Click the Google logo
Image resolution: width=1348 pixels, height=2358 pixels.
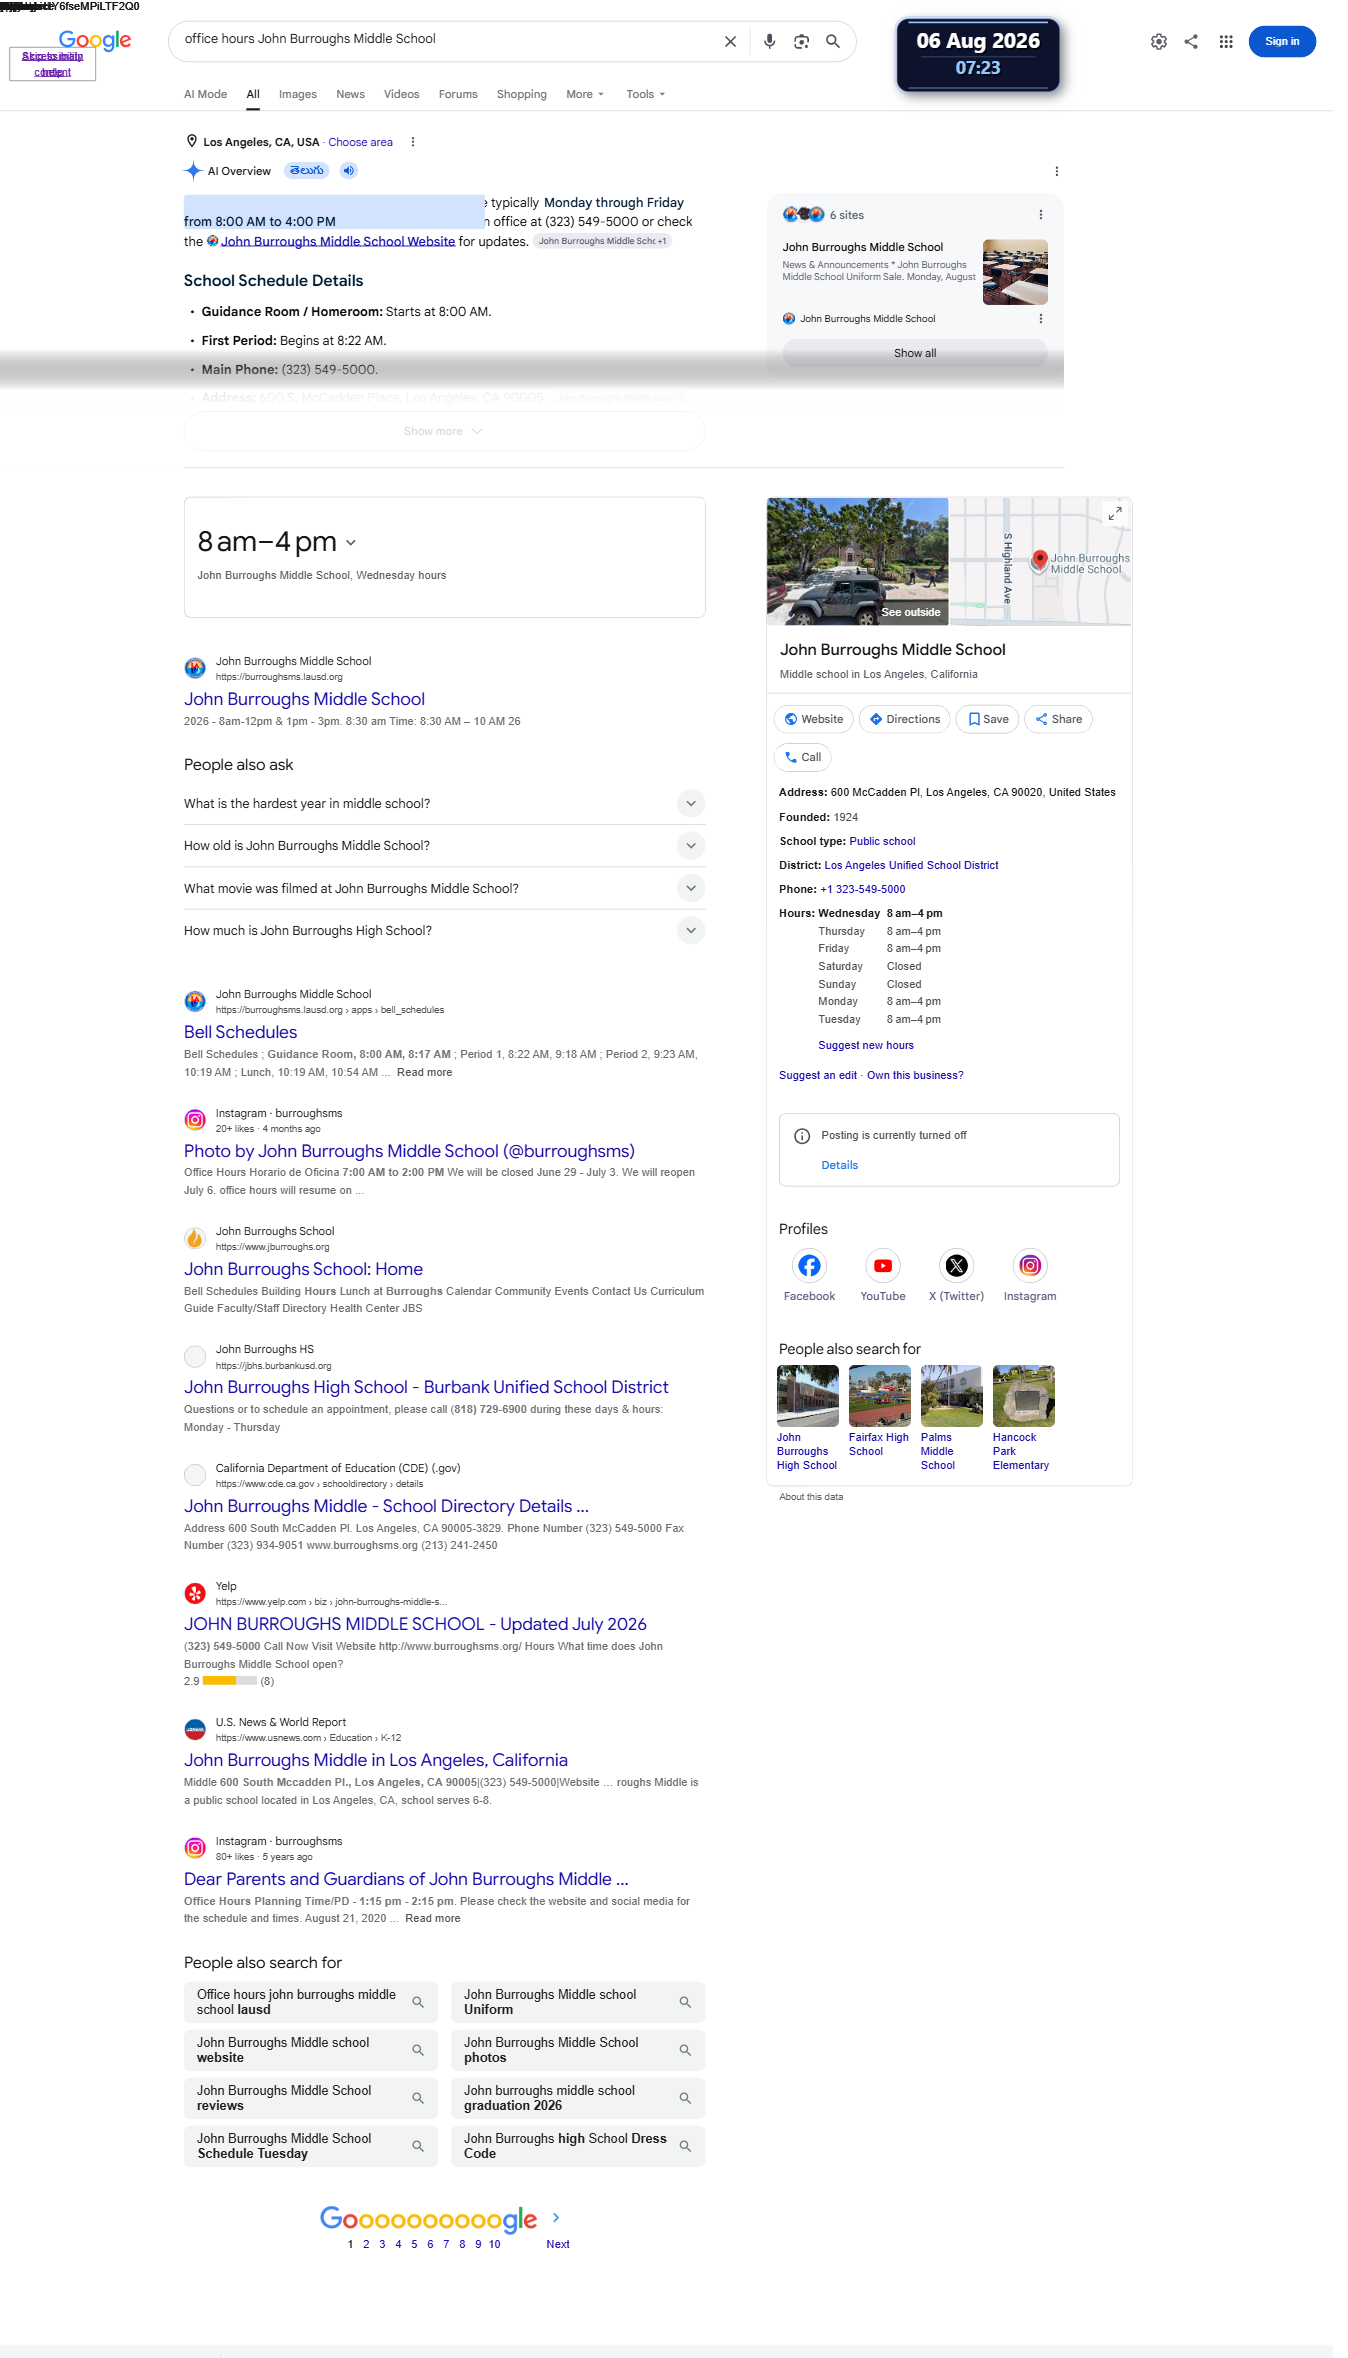pos(95,40)
